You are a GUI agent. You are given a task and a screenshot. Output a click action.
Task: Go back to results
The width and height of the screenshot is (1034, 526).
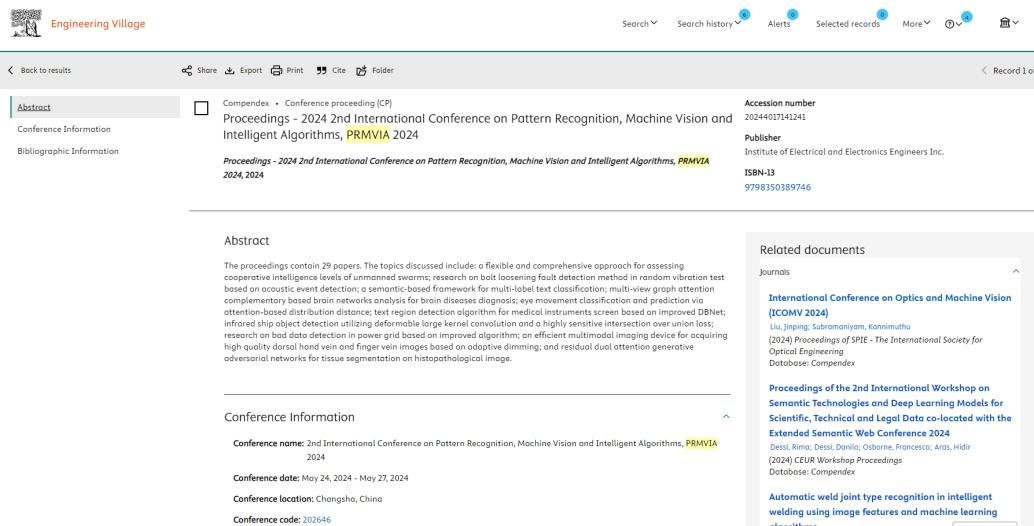tap(40, 70)
